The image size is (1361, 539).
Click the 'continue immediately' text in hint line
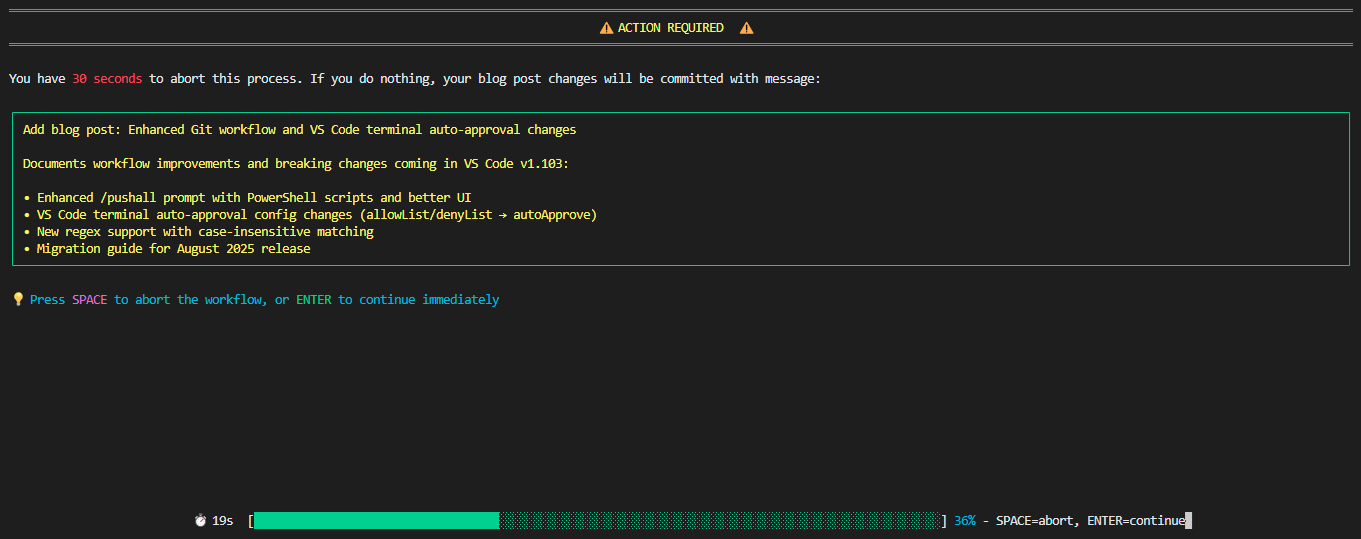(429, 299)
